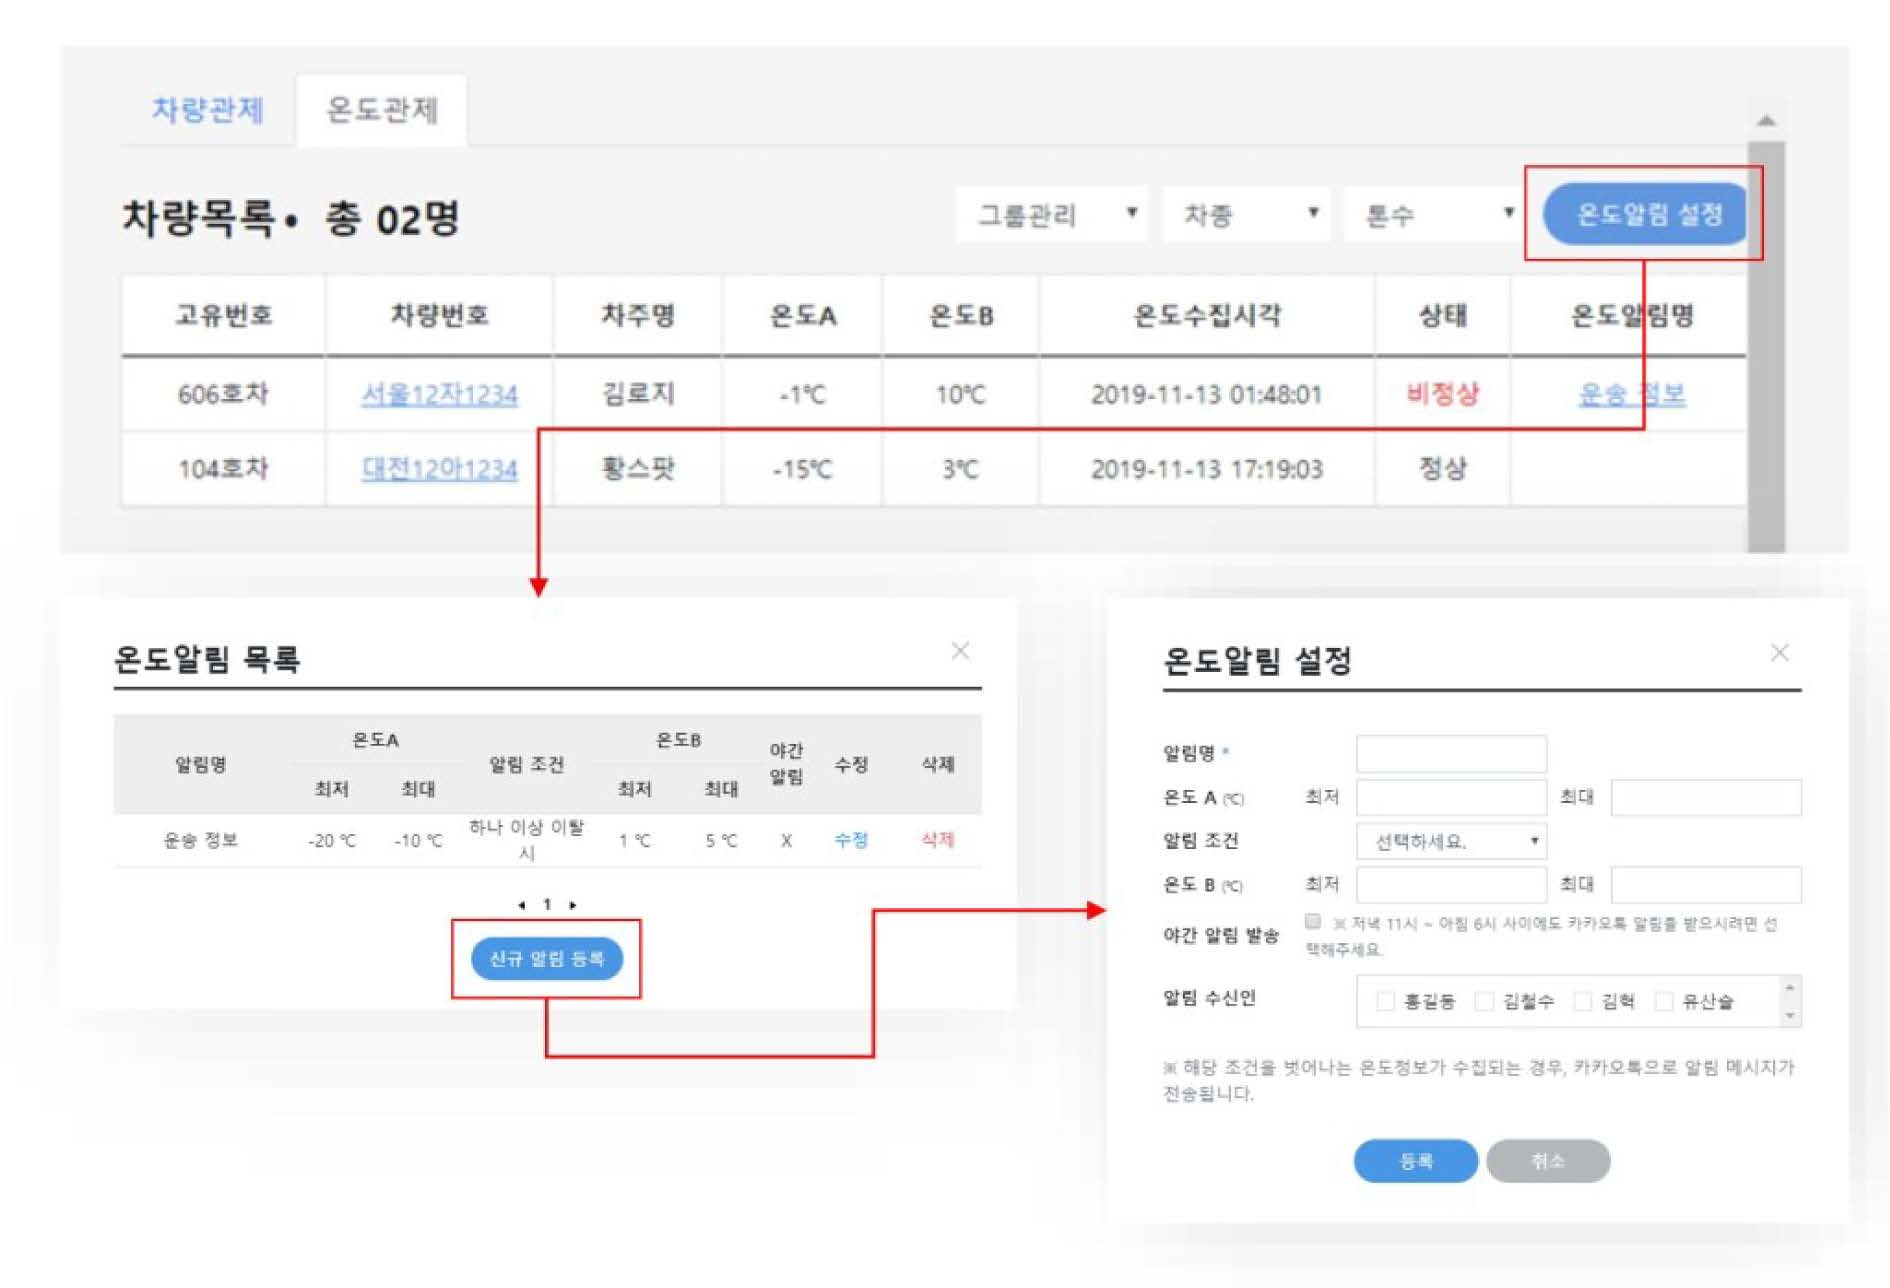Enable the 야간 알림 발송 checkbox

click(1313, 921)
